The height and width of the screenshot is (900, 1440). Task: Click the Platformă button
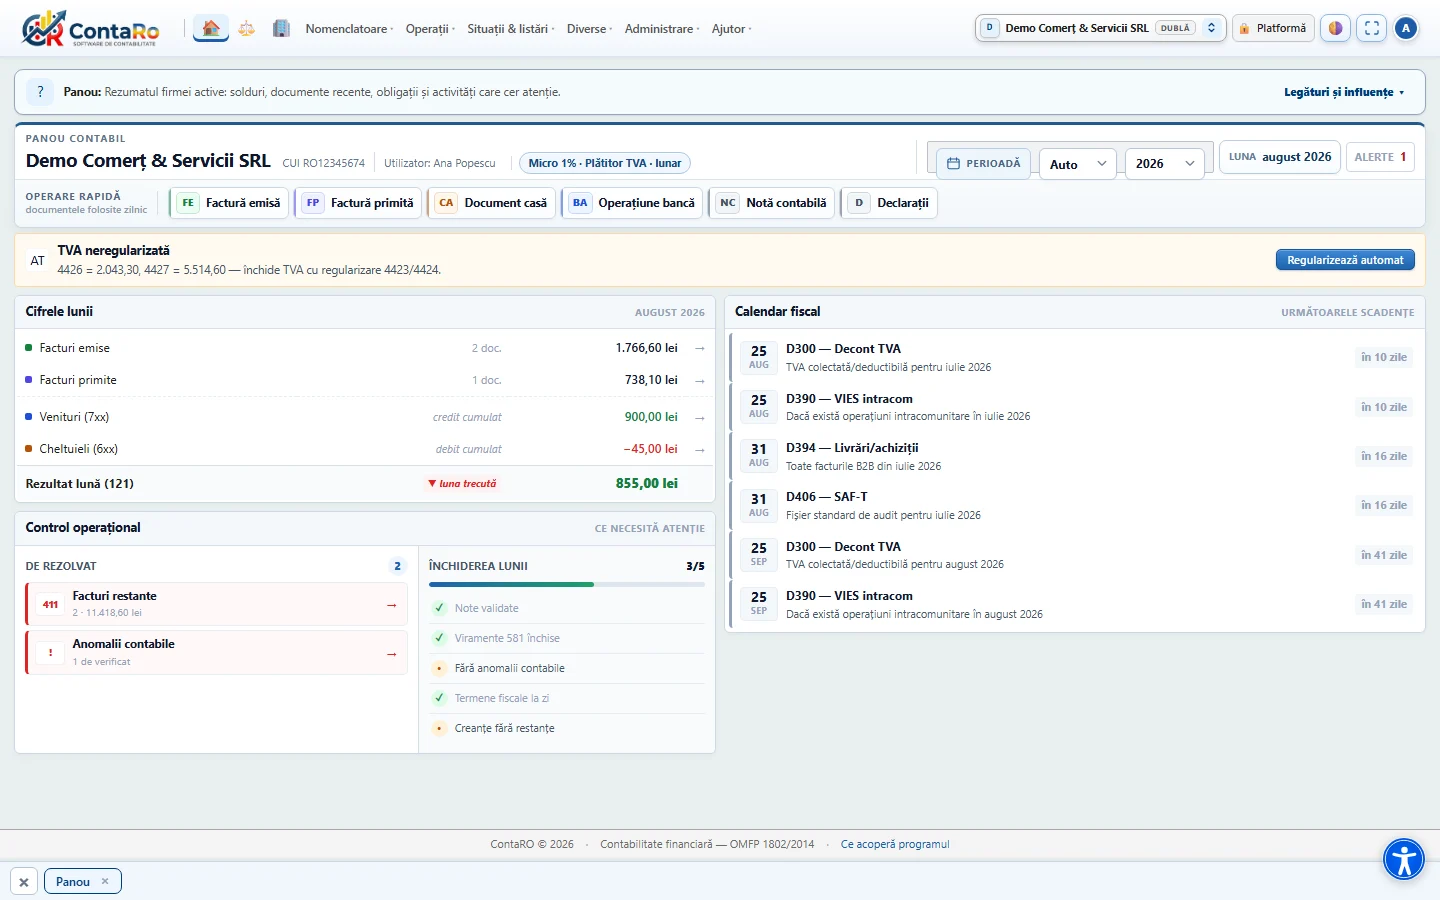[1273, 28]
